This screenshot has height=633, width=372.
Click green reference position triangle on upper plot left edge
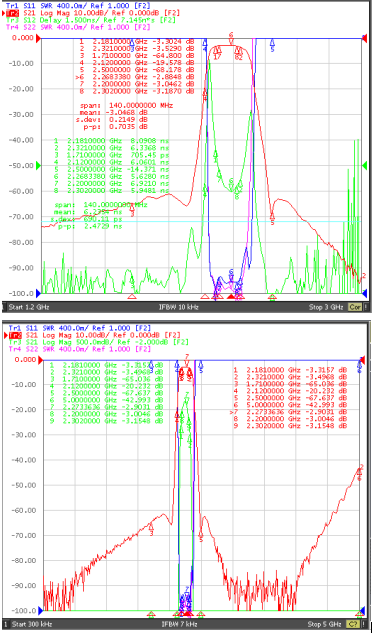point(39,166)
